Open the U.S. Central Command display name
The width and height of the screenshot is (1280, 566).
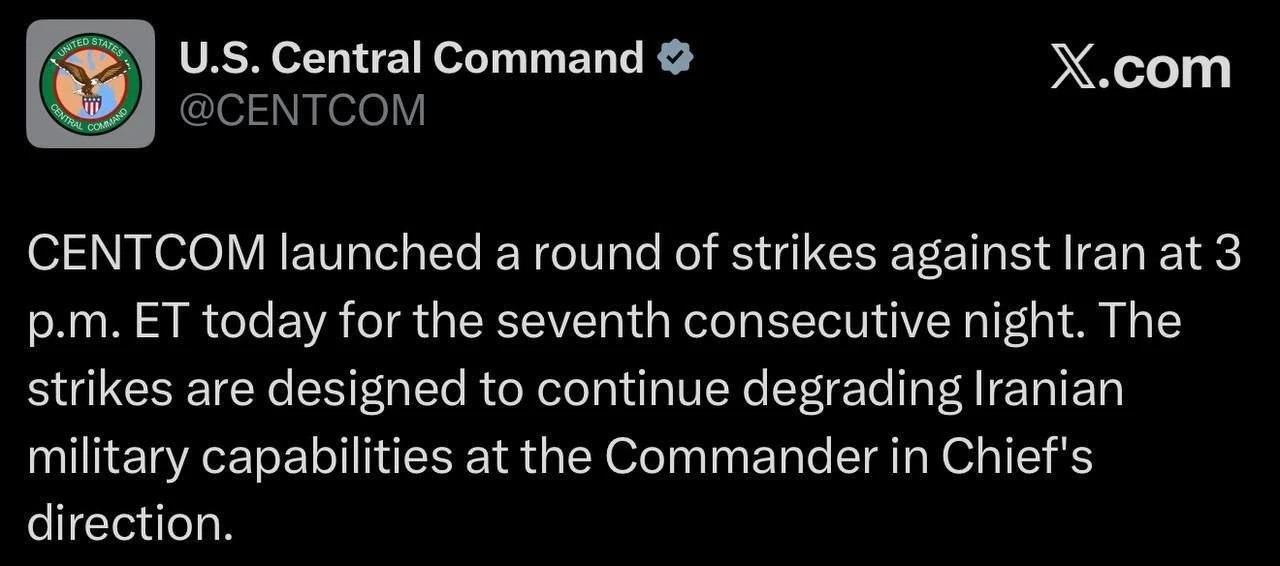(x=411, y=59)
